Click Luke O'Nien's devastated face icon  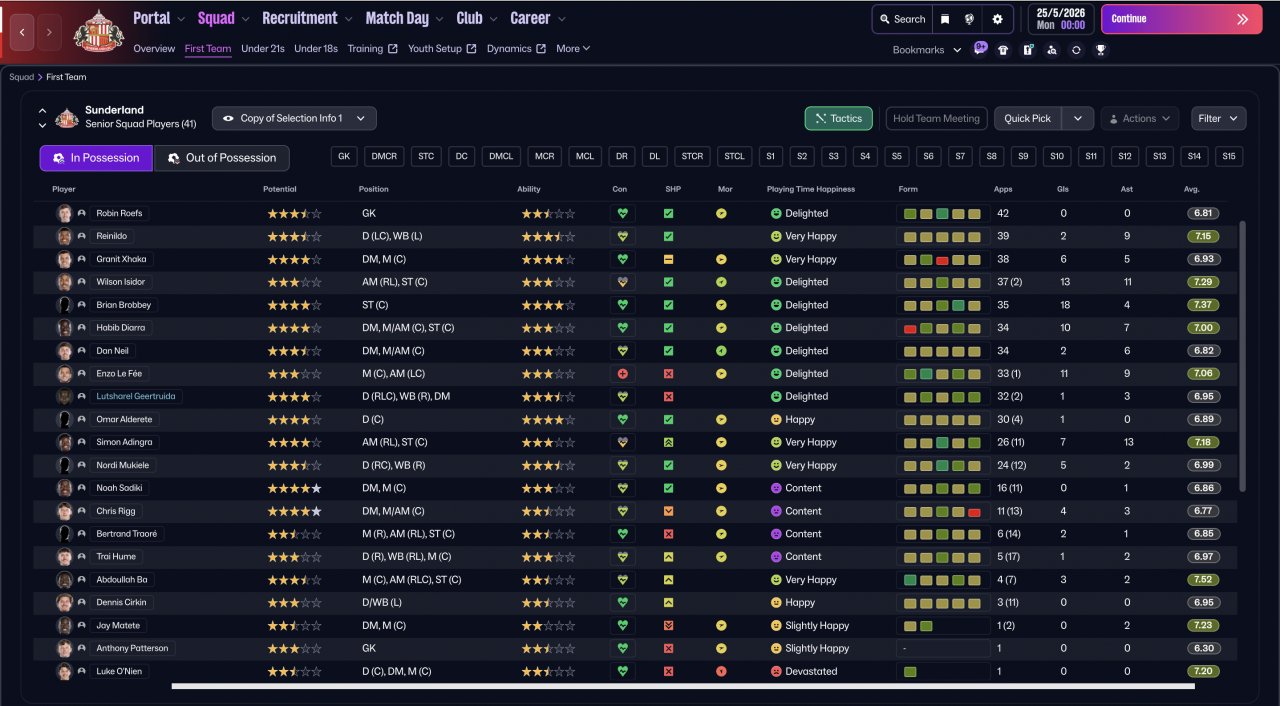pos(775,671)
